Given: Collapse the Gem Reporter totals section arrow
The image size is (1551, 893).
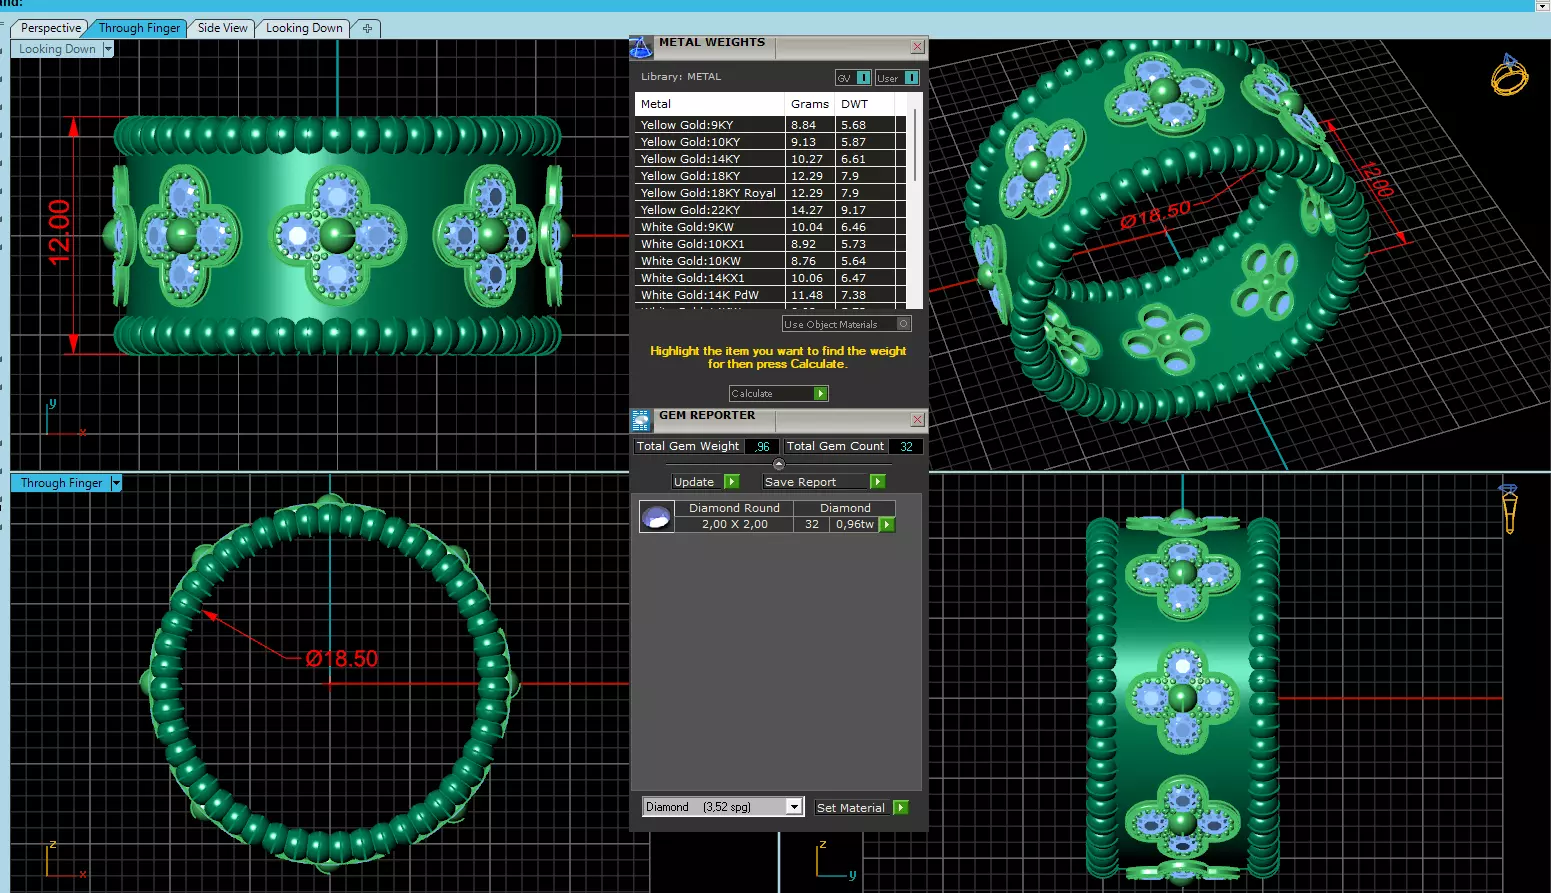Looking at the screenshot, I should (x=779, y=464).
